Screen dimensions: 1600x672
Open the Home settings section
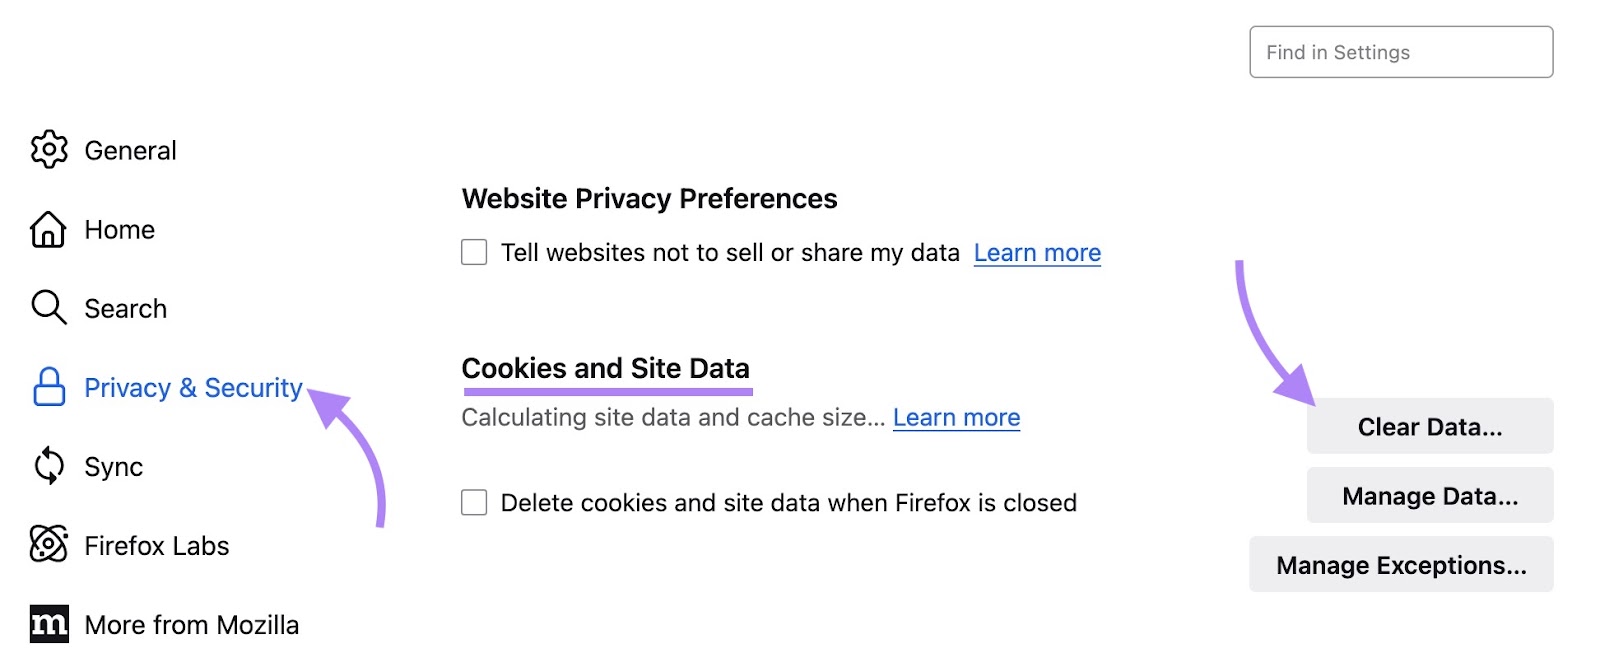coord(119,230)
